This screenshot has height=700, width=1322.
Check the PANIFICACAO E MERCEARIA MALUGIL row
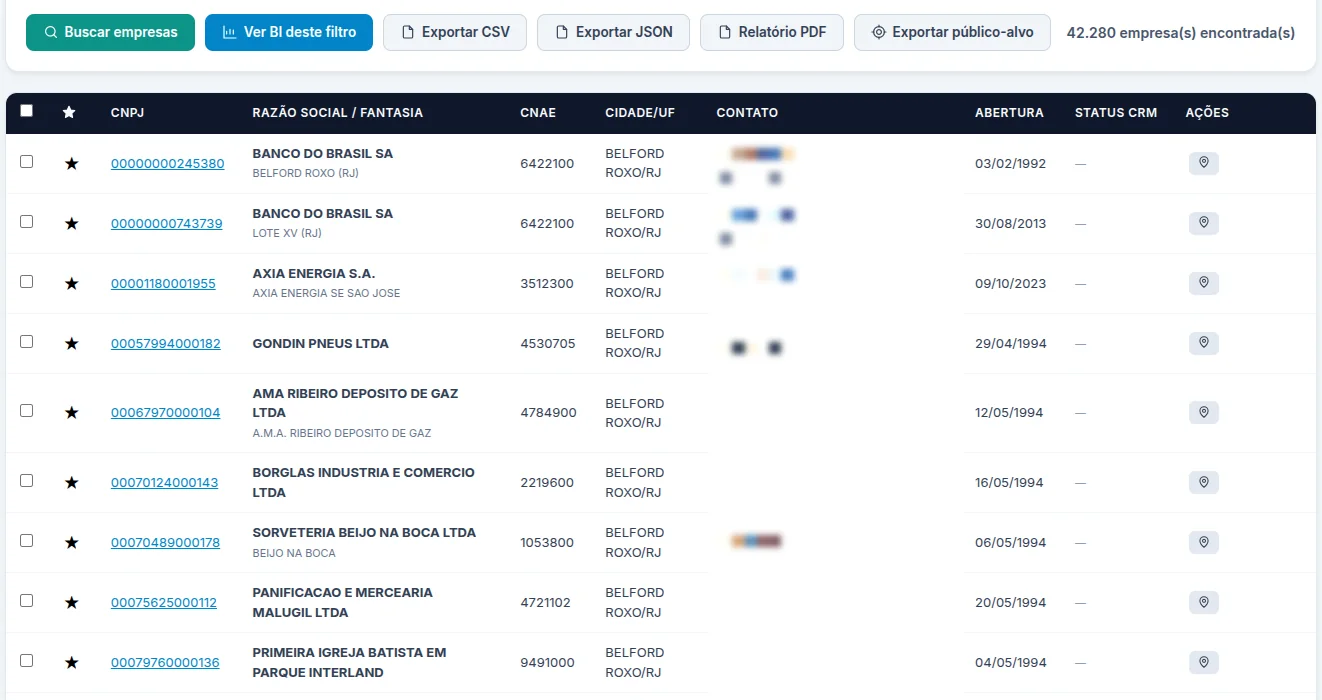tap(26, 600)
